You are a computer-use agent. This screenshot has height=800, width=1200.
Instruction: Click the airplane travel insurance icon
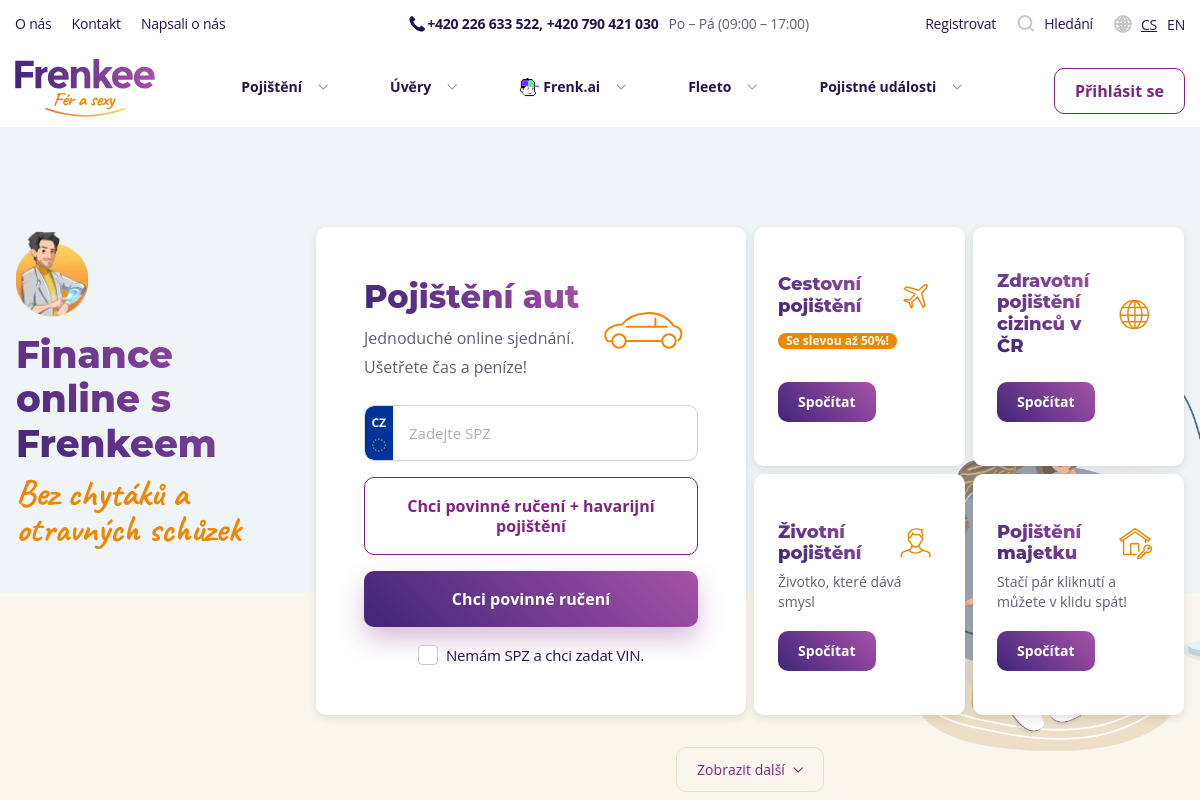pyautogui.click(x=915, y=296)
